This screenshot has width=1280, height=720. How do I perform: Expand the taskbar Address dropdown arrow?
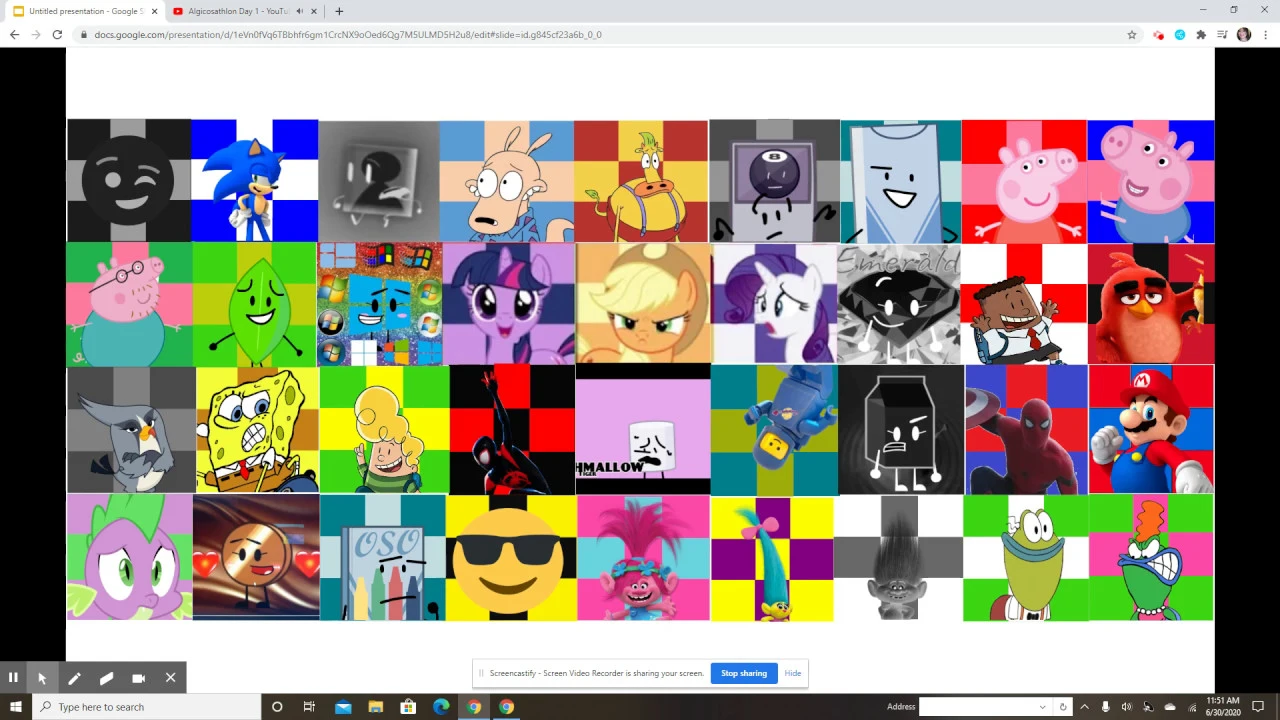1043,707
